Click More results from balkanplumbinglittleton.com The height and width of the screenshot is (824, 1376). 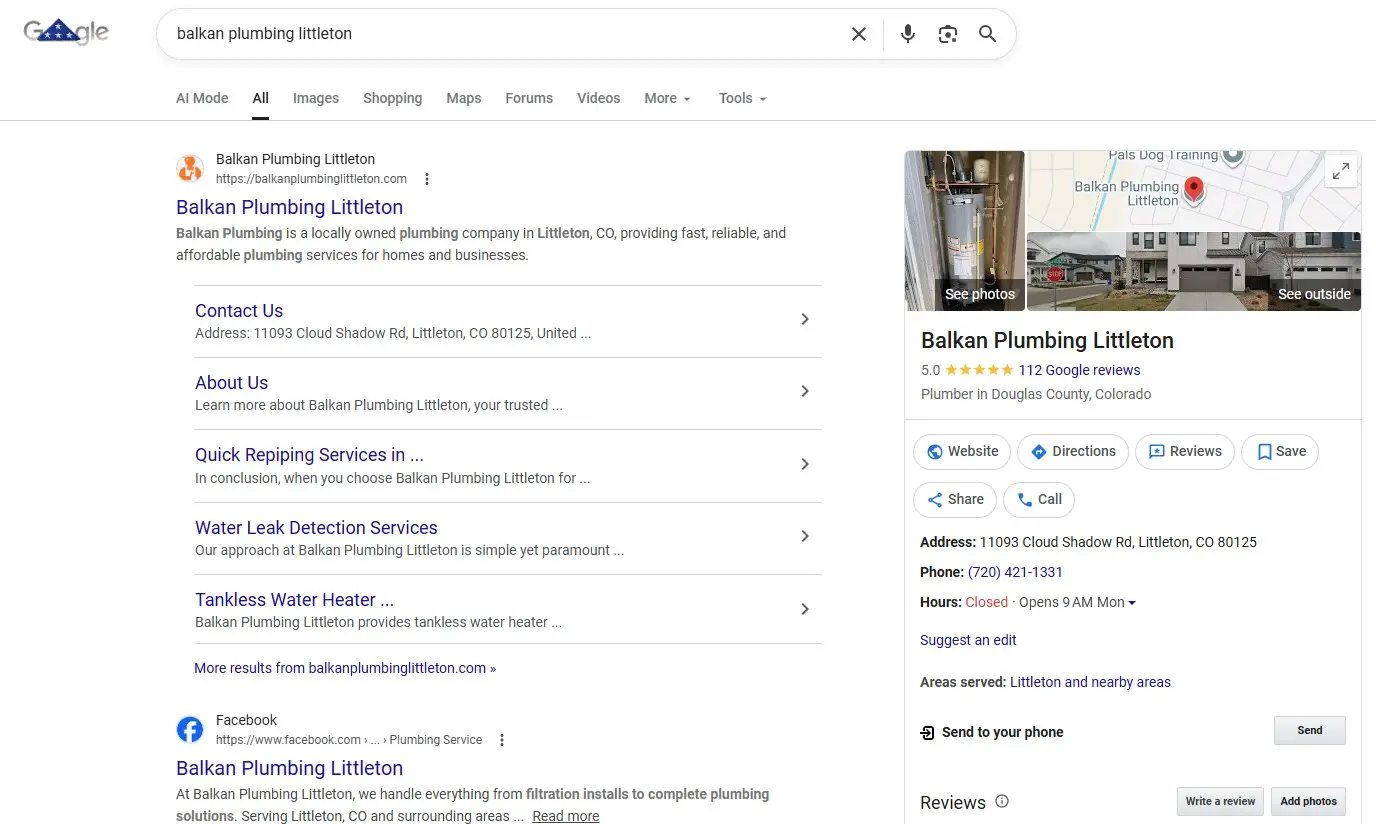pos(345,668)
